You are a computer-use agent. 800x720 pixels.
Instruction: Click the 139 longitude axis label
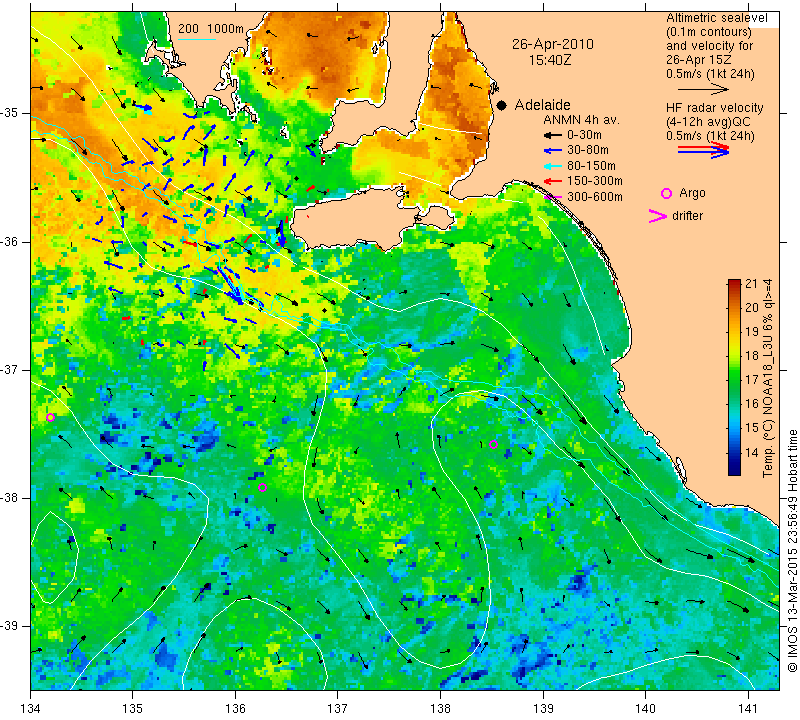543,709
